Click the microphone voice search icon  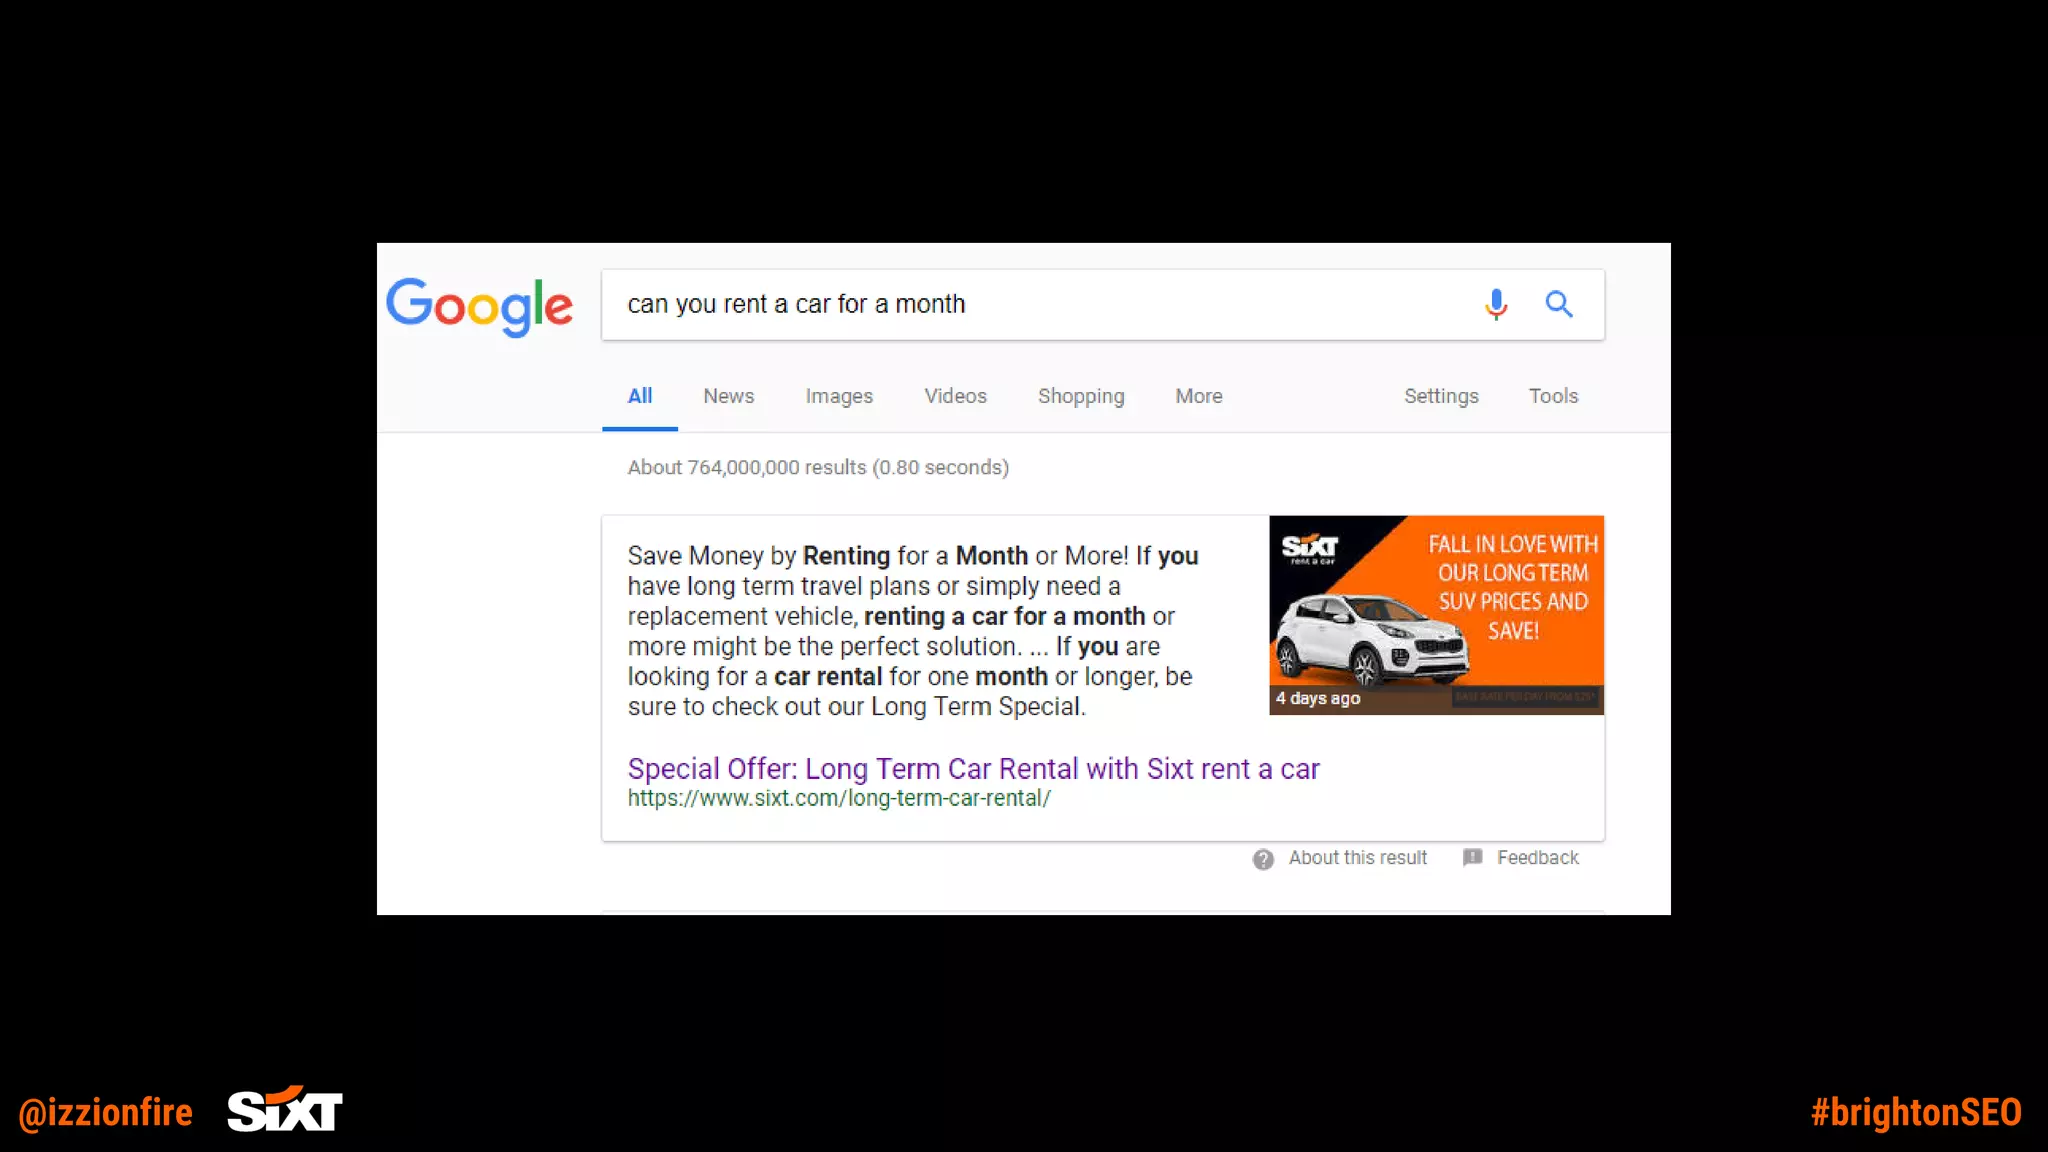point(1496,304)
